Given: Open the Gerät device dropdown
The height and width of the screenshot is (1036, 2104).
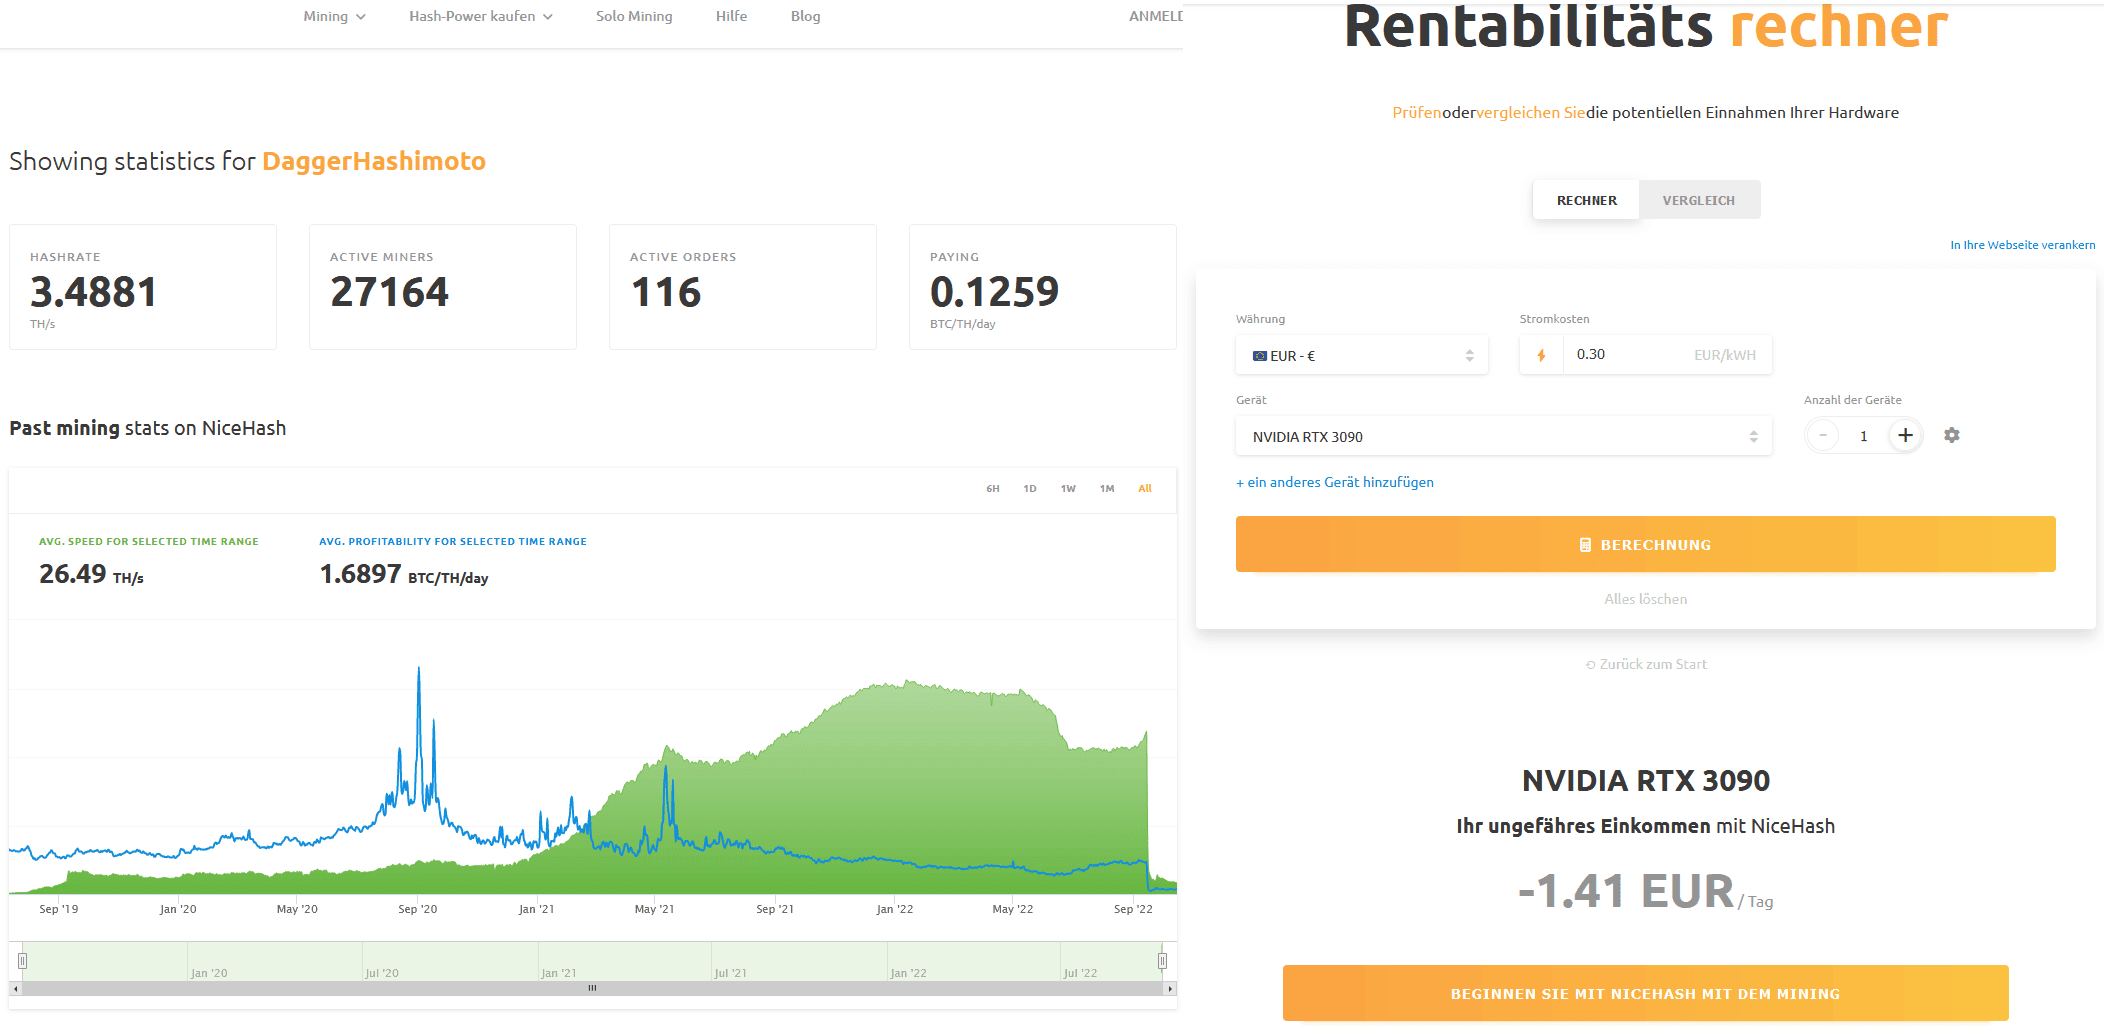Looking at the screenshot, I should [x=1503, y=437].
